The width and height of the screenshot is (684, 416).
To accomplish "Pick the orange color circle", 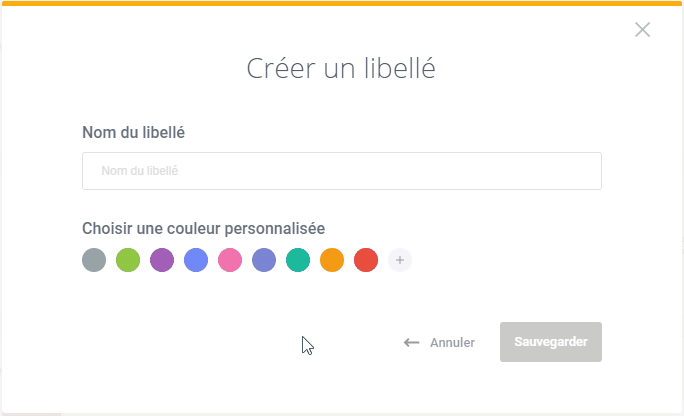I will pyautogui.click(x=332, y=260).
